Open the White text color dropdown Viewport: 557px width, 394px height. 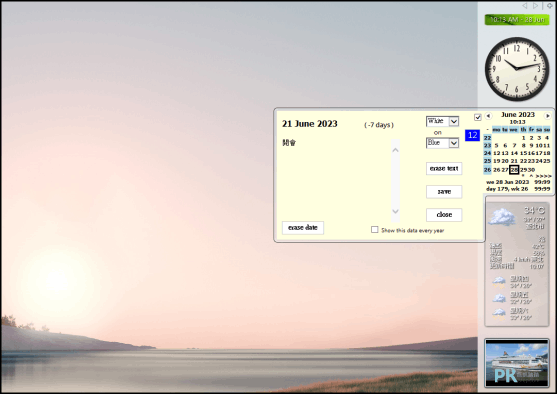(443, 121)
